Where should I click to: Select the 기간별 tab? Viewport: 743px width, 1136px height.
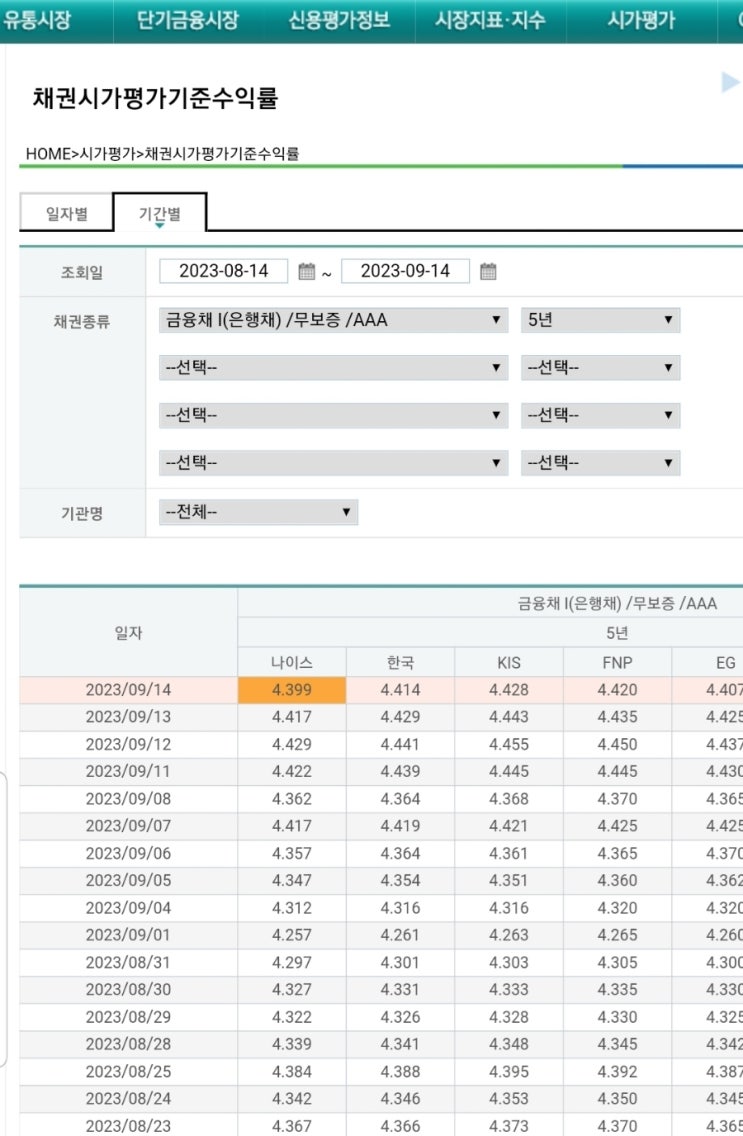tap(160, 214)
